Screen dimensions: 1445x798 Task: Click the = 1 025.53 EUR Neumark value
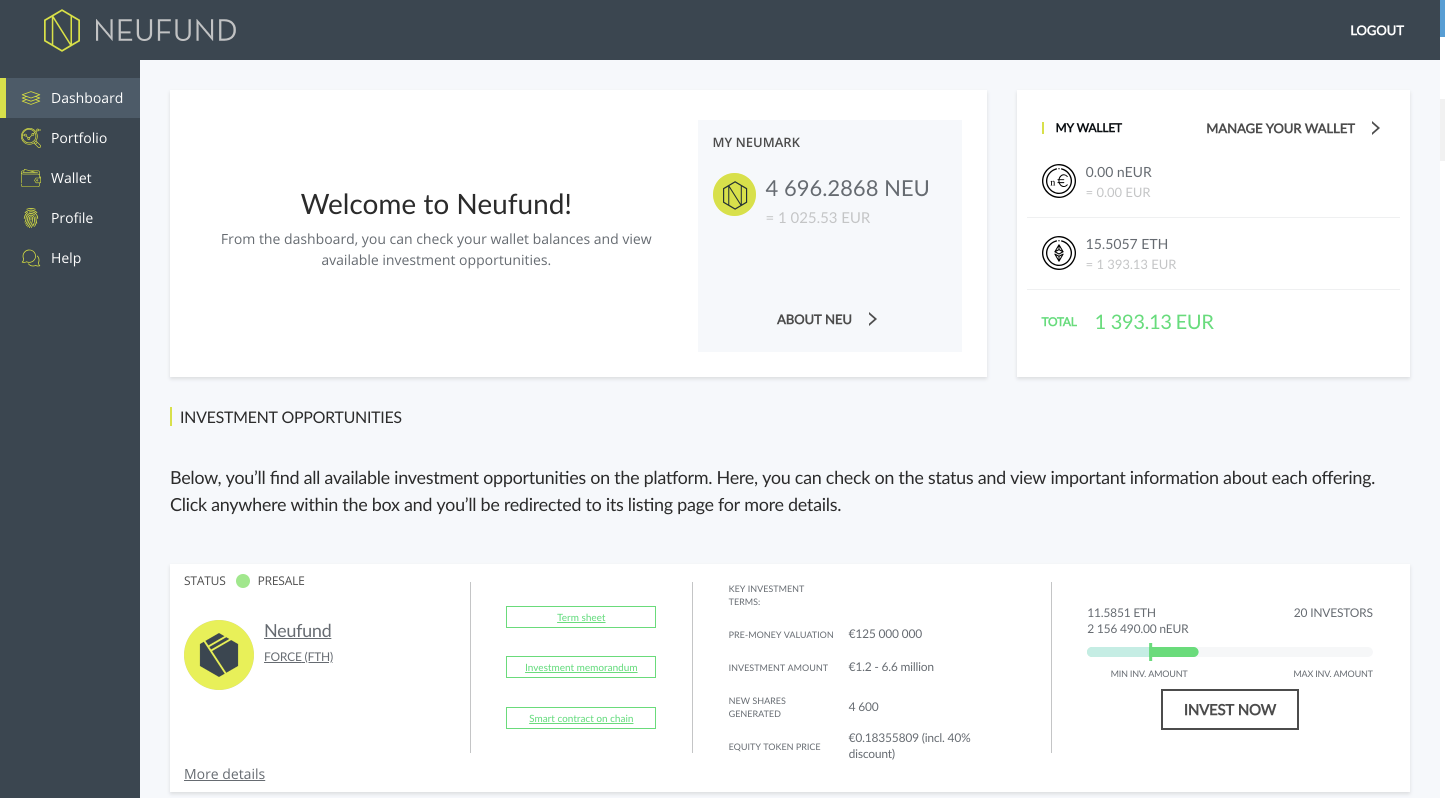coord(817,217)
